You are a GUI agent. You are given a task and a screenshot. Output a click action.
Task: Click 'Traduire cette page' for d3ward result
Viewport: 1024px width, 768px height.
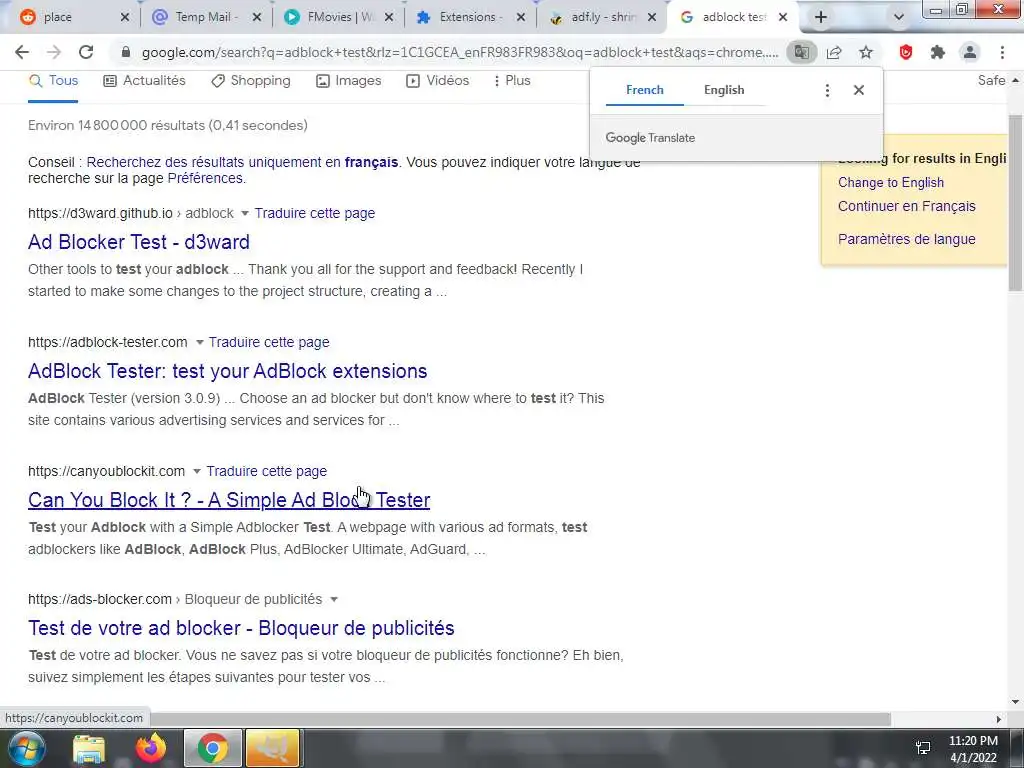click(315, 214)
